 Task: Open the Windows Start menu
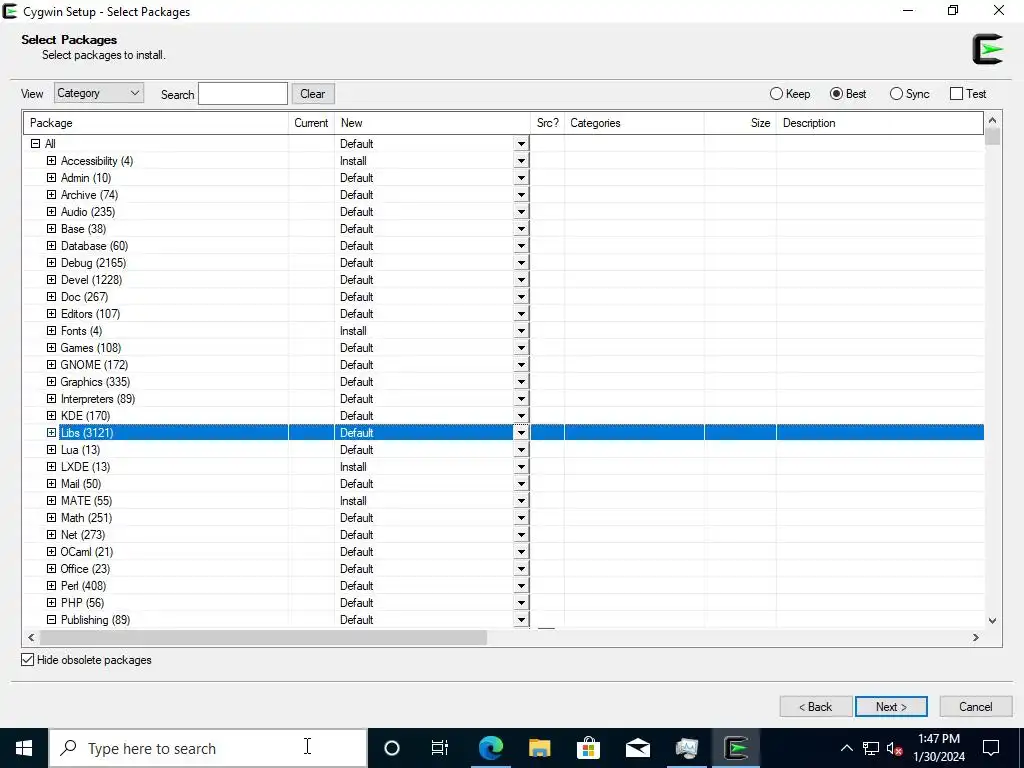click(24, 748)
